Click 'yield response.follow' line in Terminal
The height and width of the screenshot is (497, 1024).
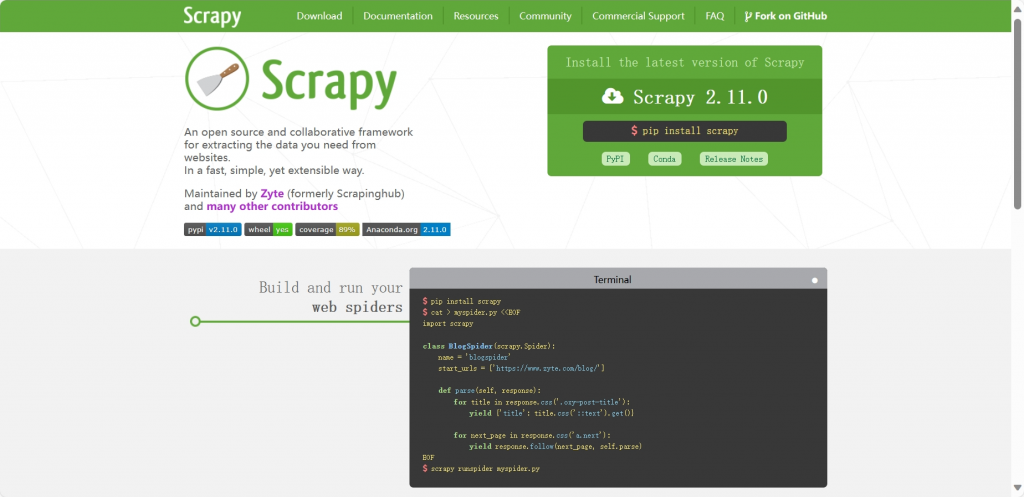click(556, 446)
